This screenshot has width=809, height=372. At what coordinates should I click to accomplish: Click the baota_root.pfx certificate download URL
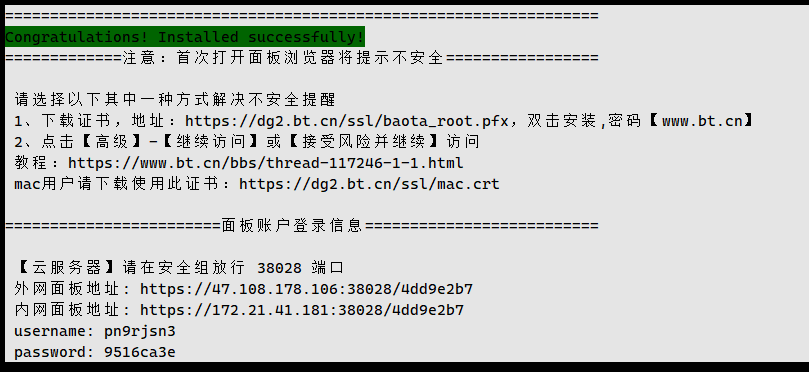(348, 121)
